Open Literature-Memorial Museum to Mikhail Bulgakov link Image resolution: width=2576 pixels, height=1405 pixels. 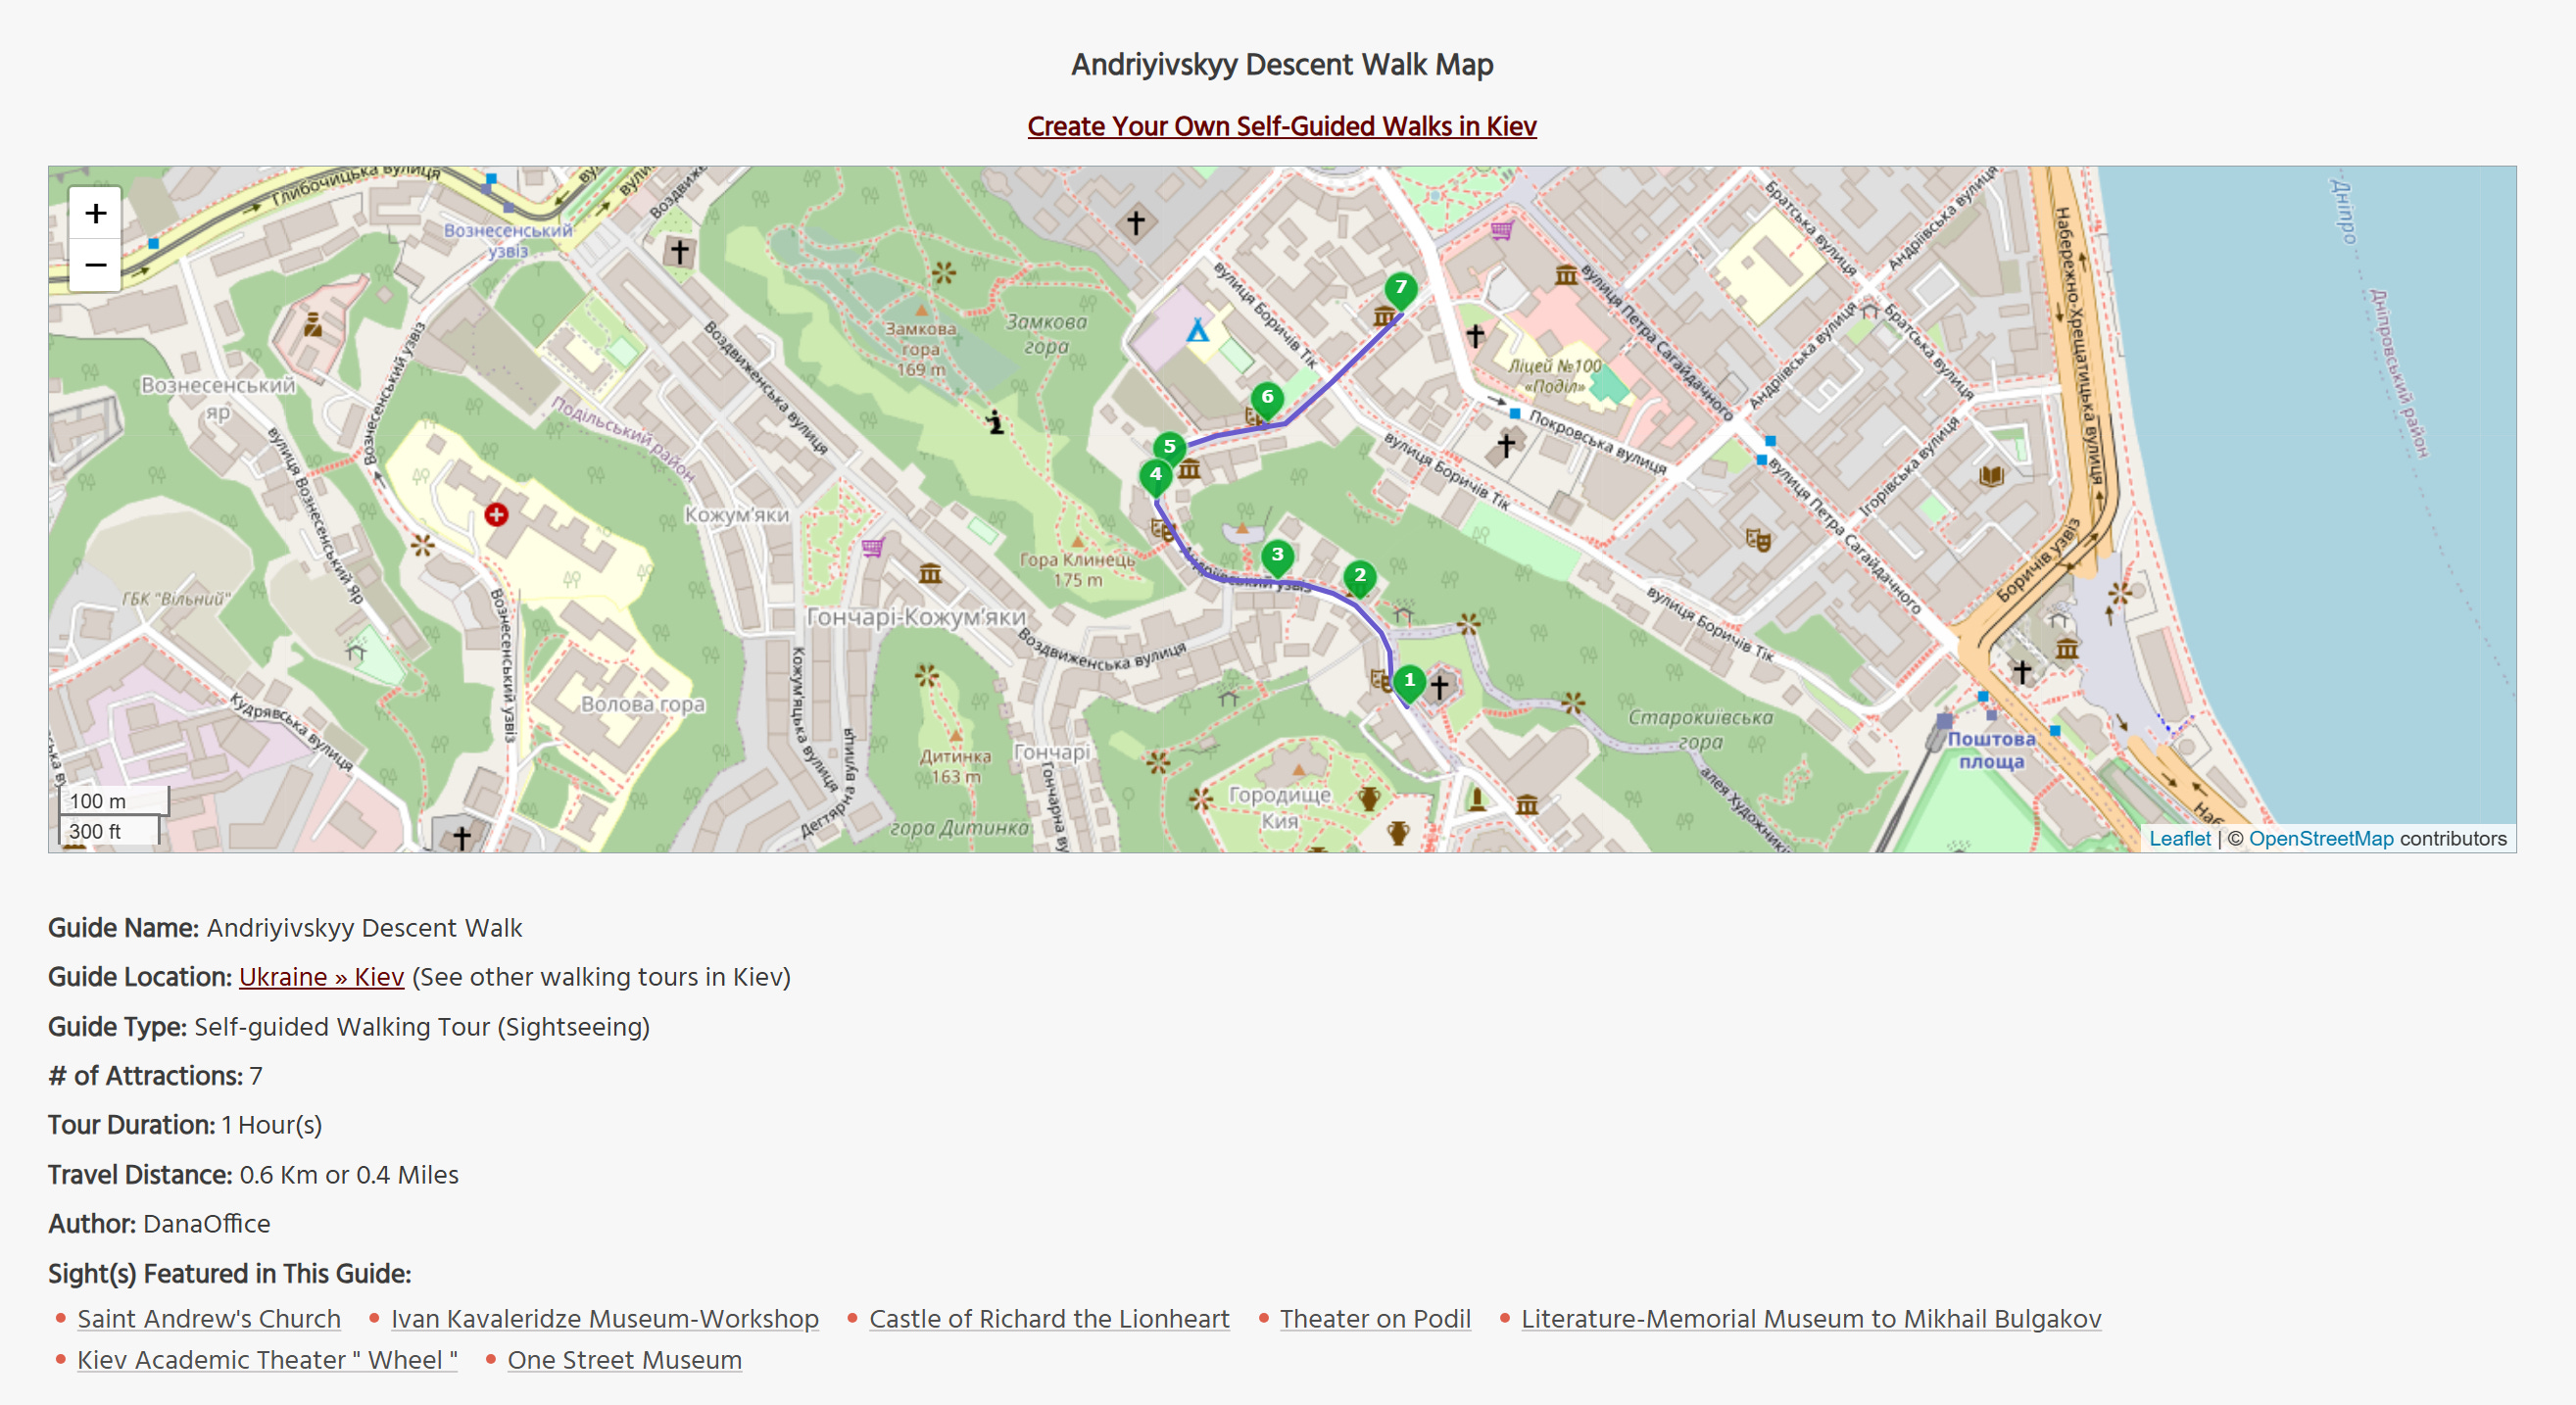1810,1318
